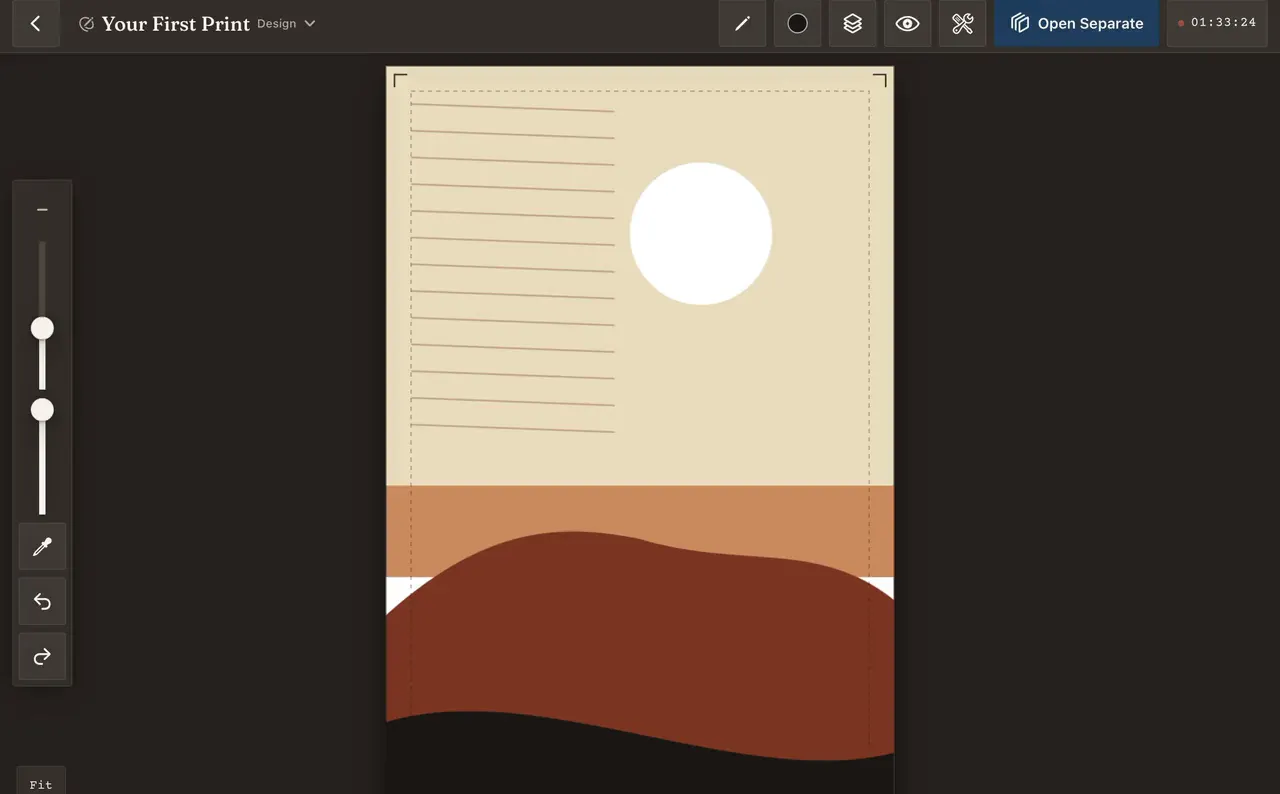Open the layers panel icon

(x=852, y=23)
